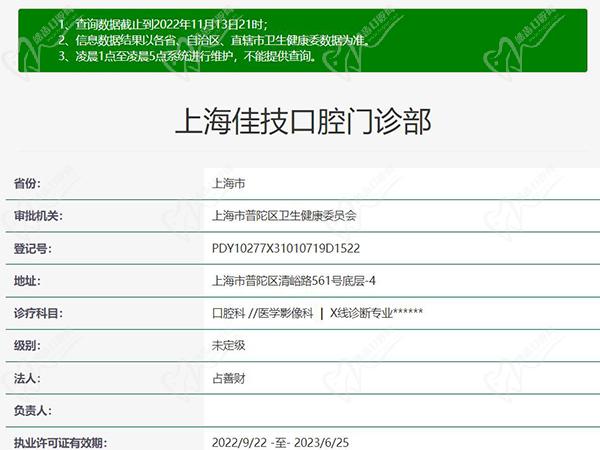Select the address 上海市普陀区清峪路561号底层-4
The image size is (600, 450).
tap(294, 281)
